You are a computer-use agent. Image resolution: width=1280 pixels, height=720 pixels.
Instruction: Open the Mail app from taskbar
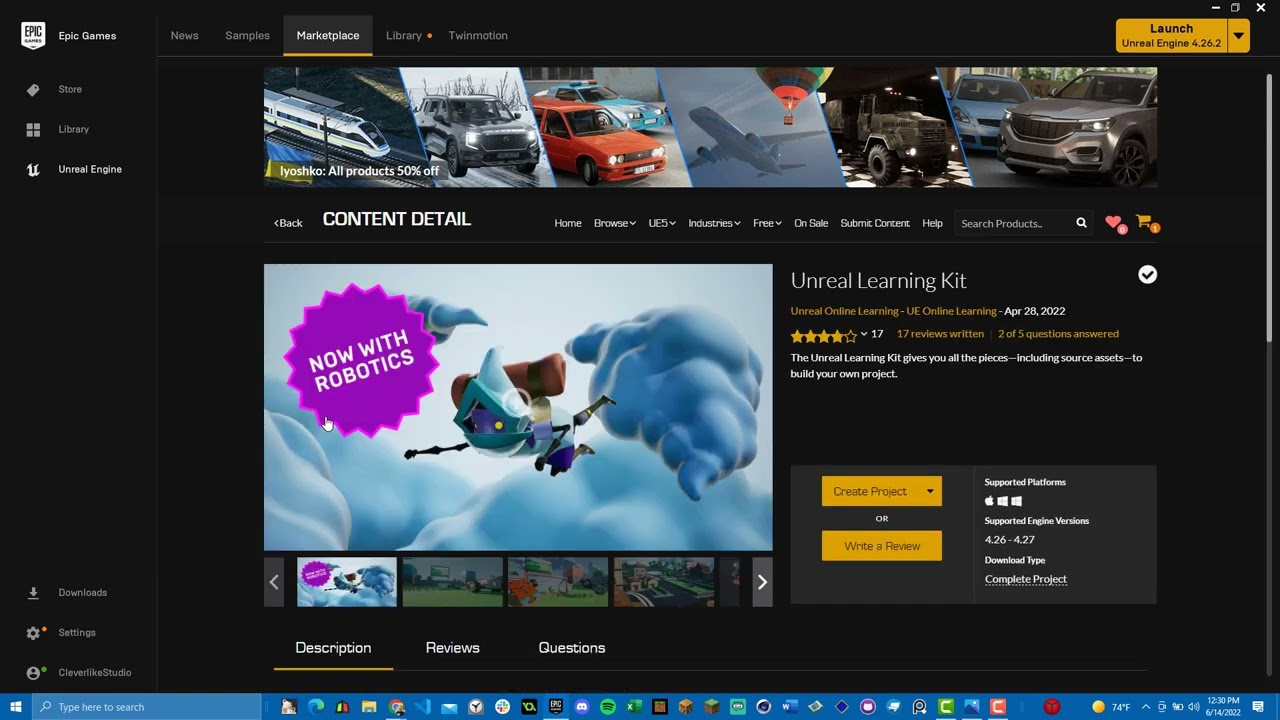click(449, 707)
